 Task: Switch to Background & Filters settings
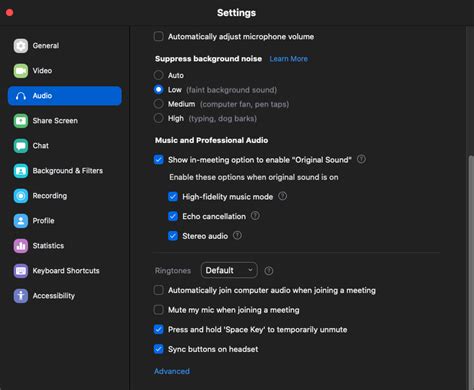[65, 171]
